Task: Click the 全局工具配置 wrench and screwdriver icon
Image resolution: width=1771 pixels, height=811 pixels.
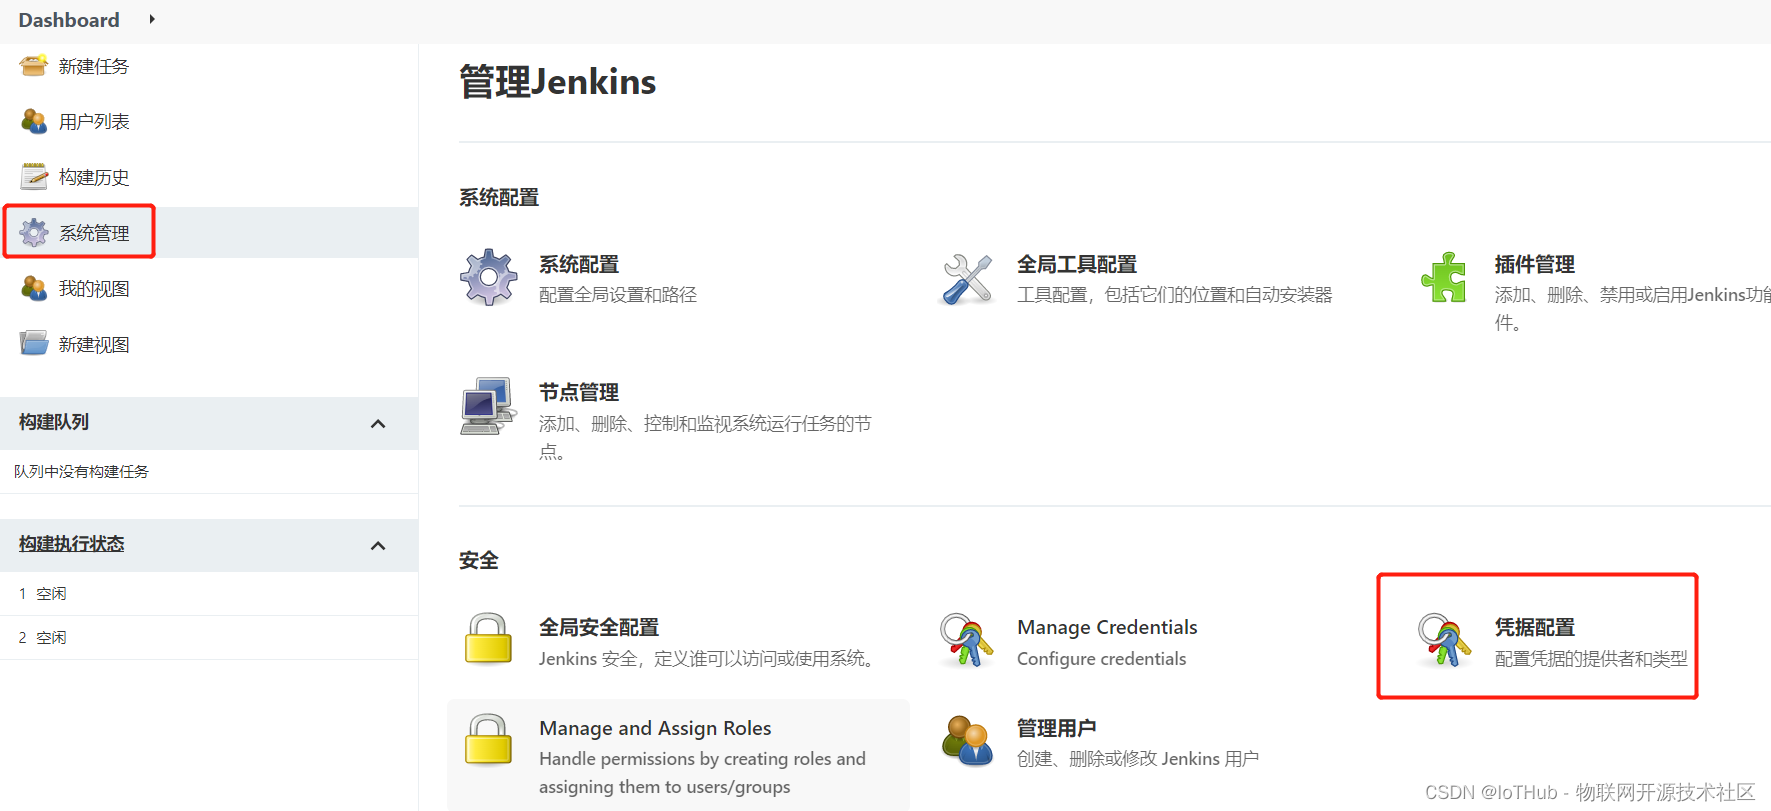Action: [966, 279]
